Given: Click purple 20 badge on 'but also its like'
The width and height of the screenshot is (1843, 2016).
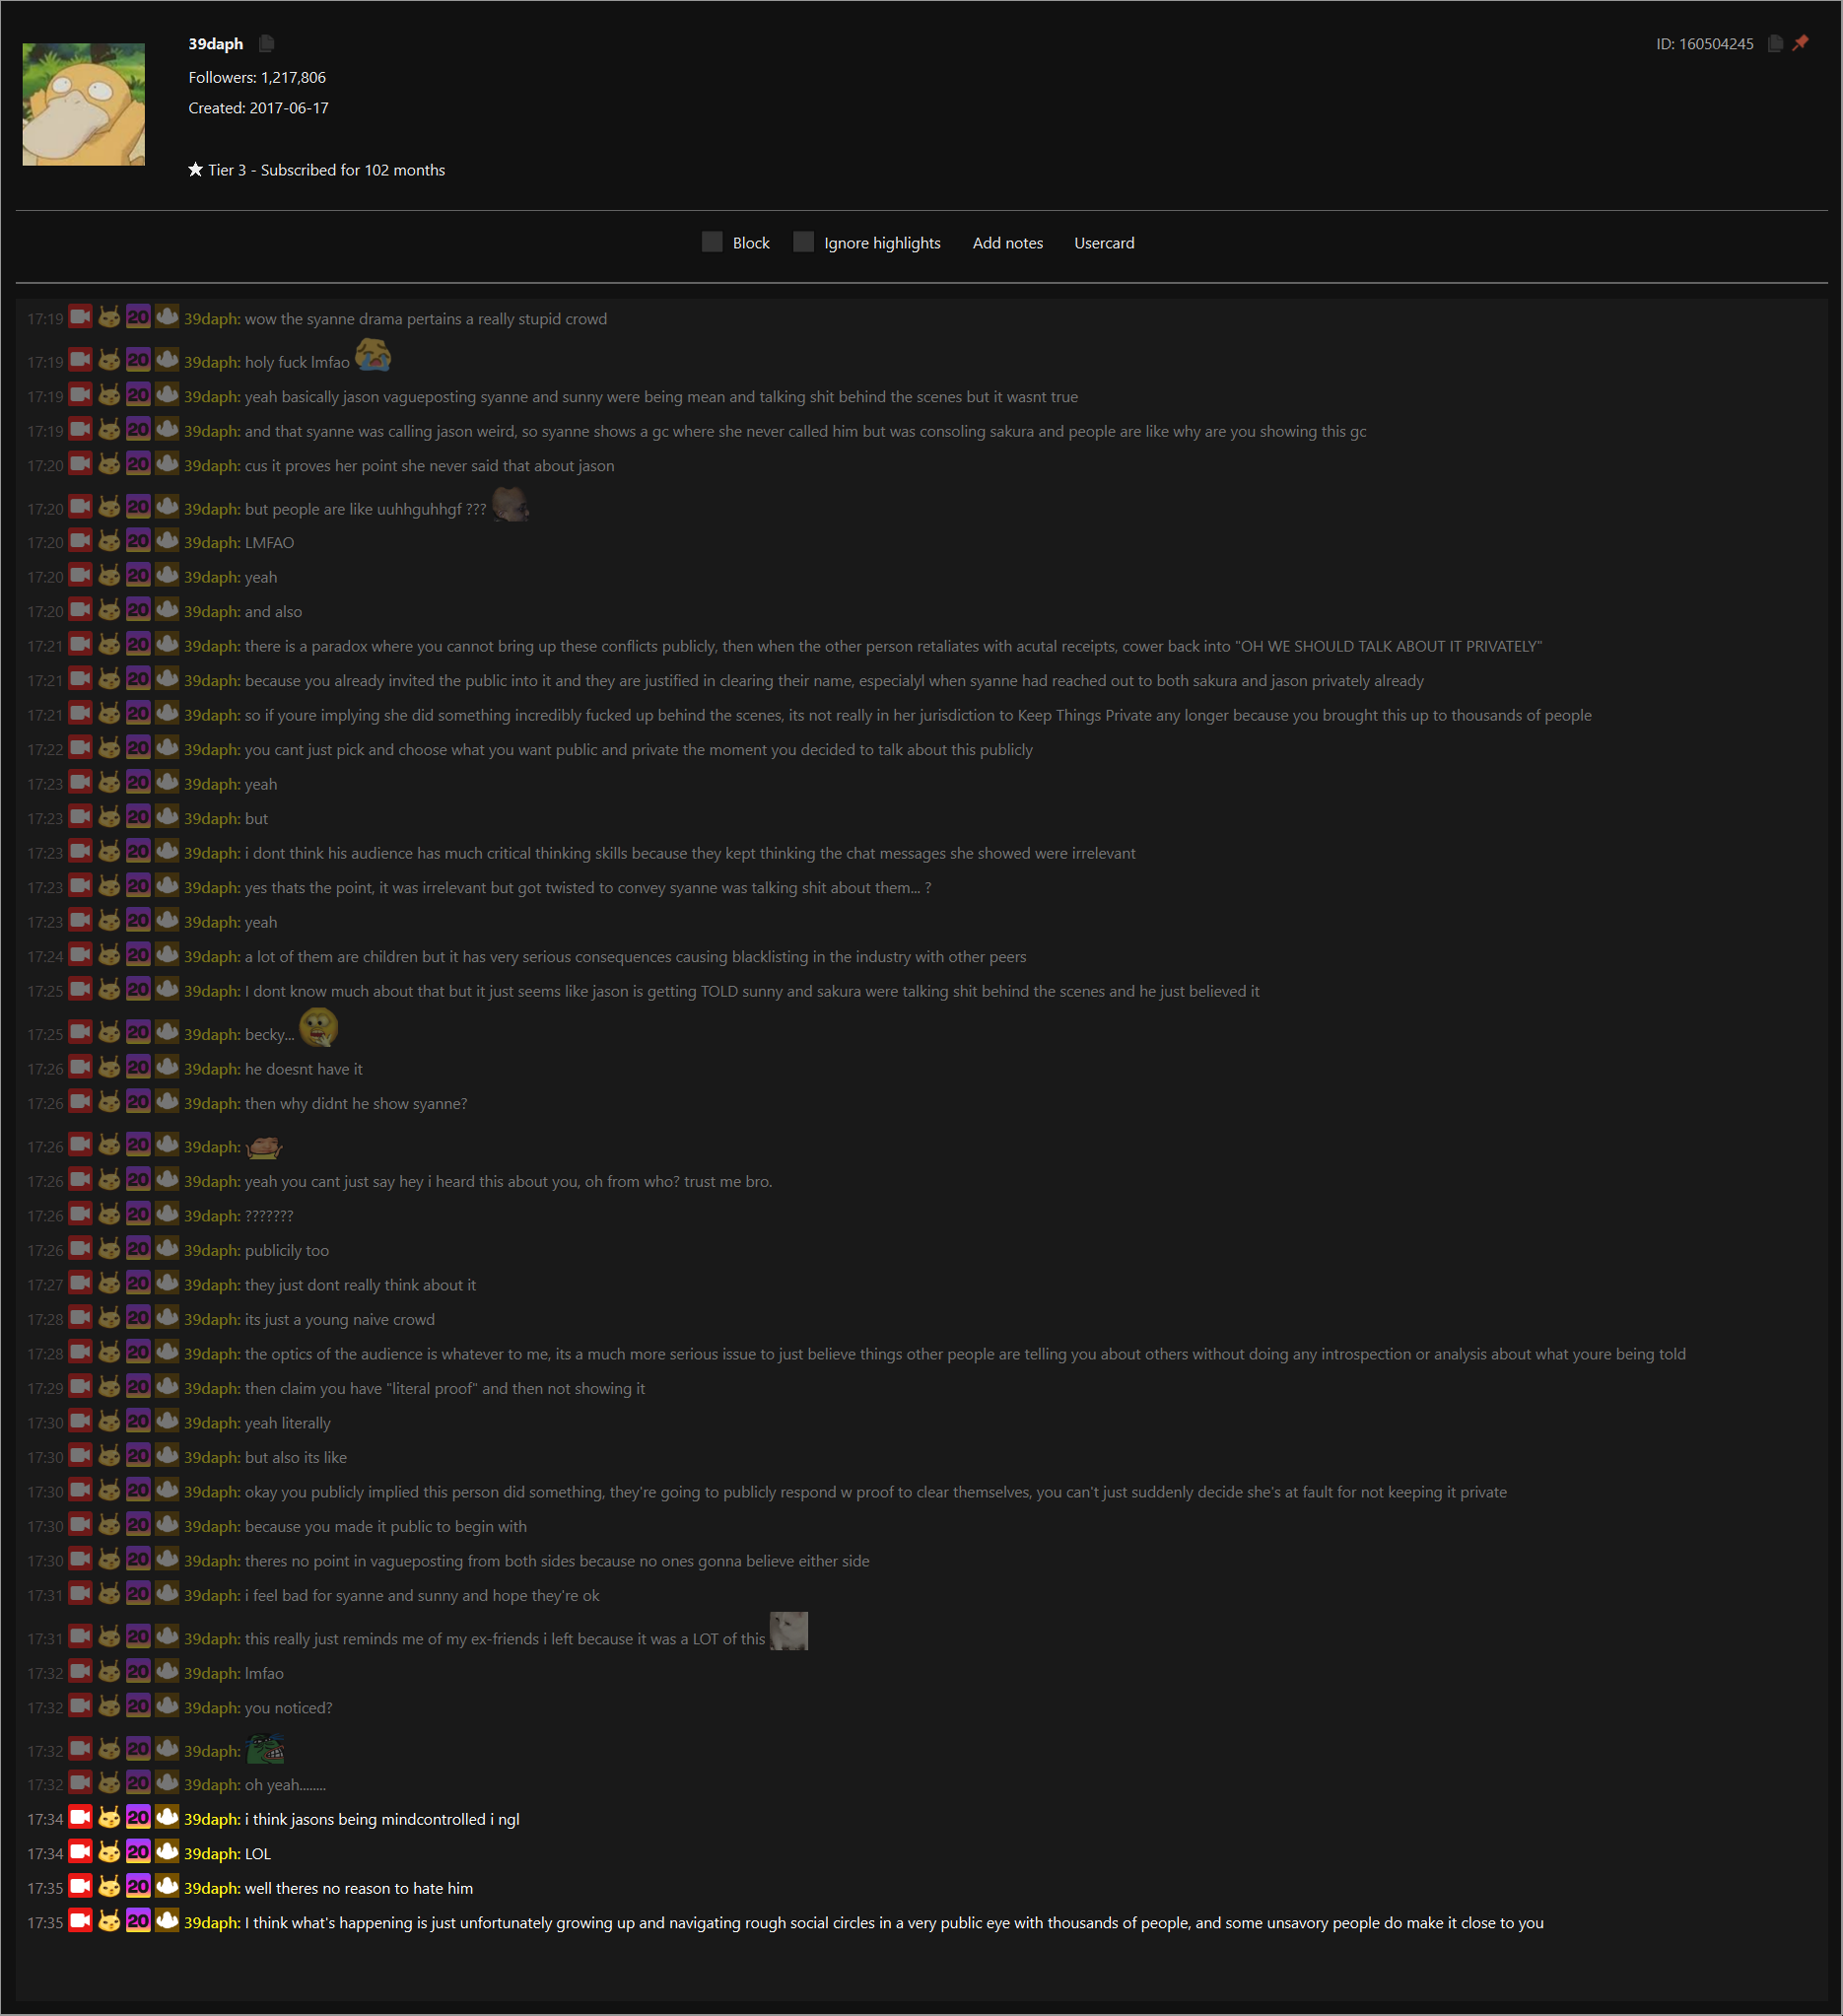Looking at the screenshot, I should click(x=138, y=1456).
